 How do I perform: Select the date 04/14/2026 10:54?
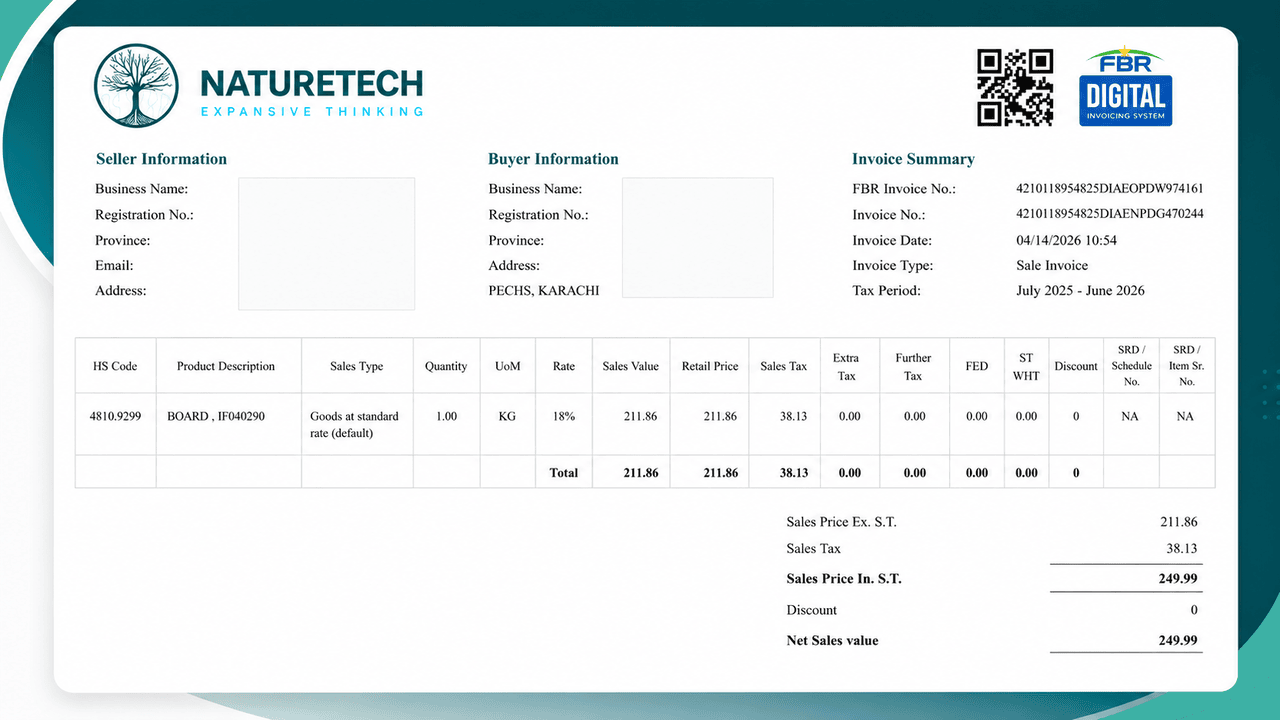tap(1066, 240)
